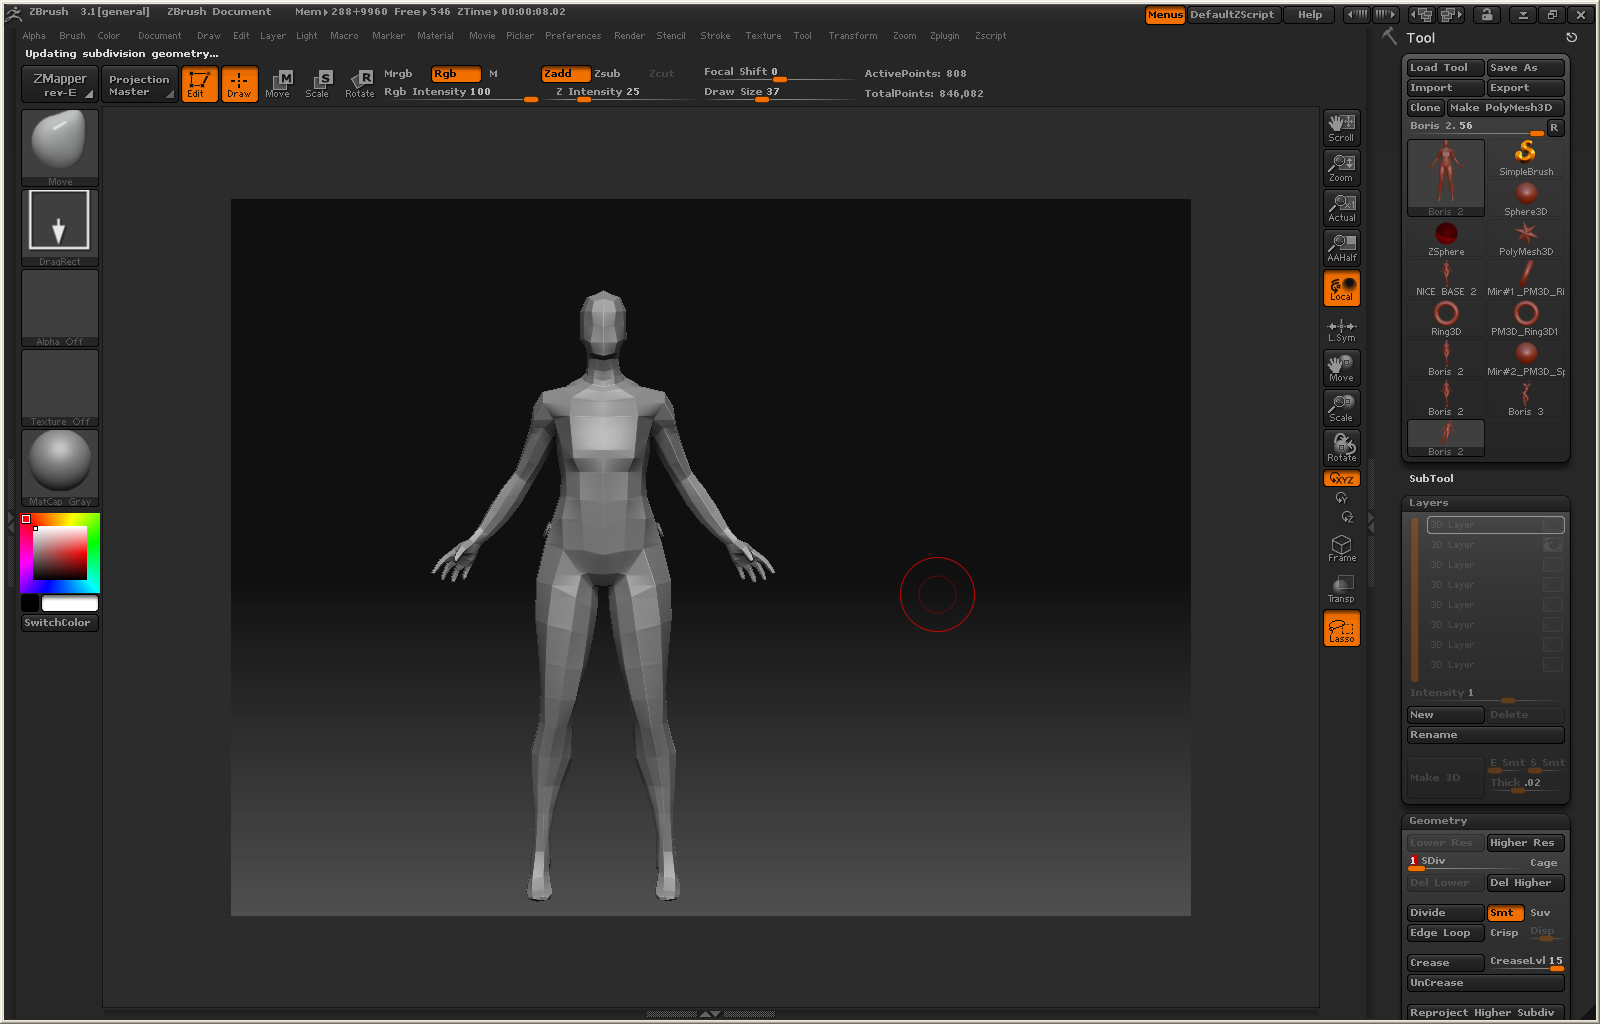Click the Higher Res button
This screenshot has height=1024, width=1600.
(1525, 843)
